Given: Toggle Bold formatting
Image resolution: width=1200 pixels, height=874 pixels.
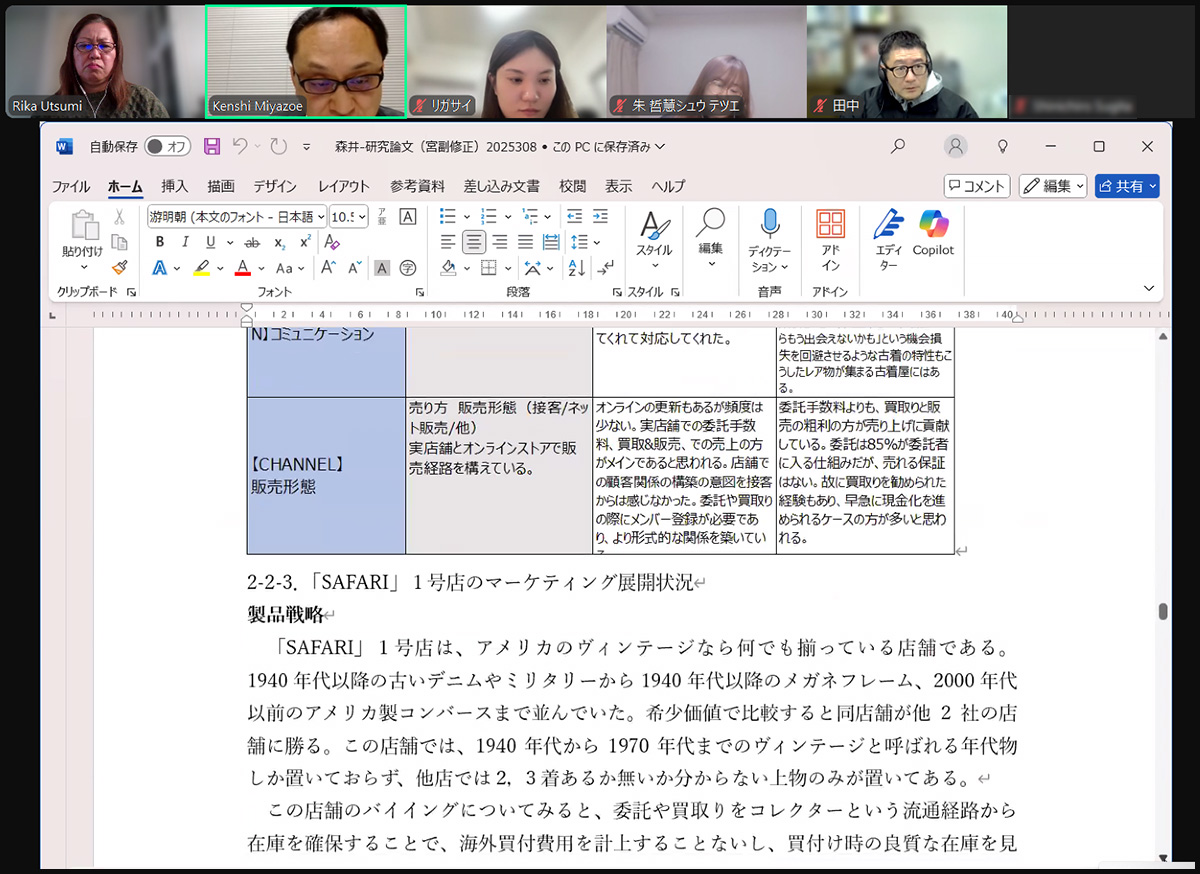Looking at the screenshot, I should pyautogui.click(x=160, y=242).
